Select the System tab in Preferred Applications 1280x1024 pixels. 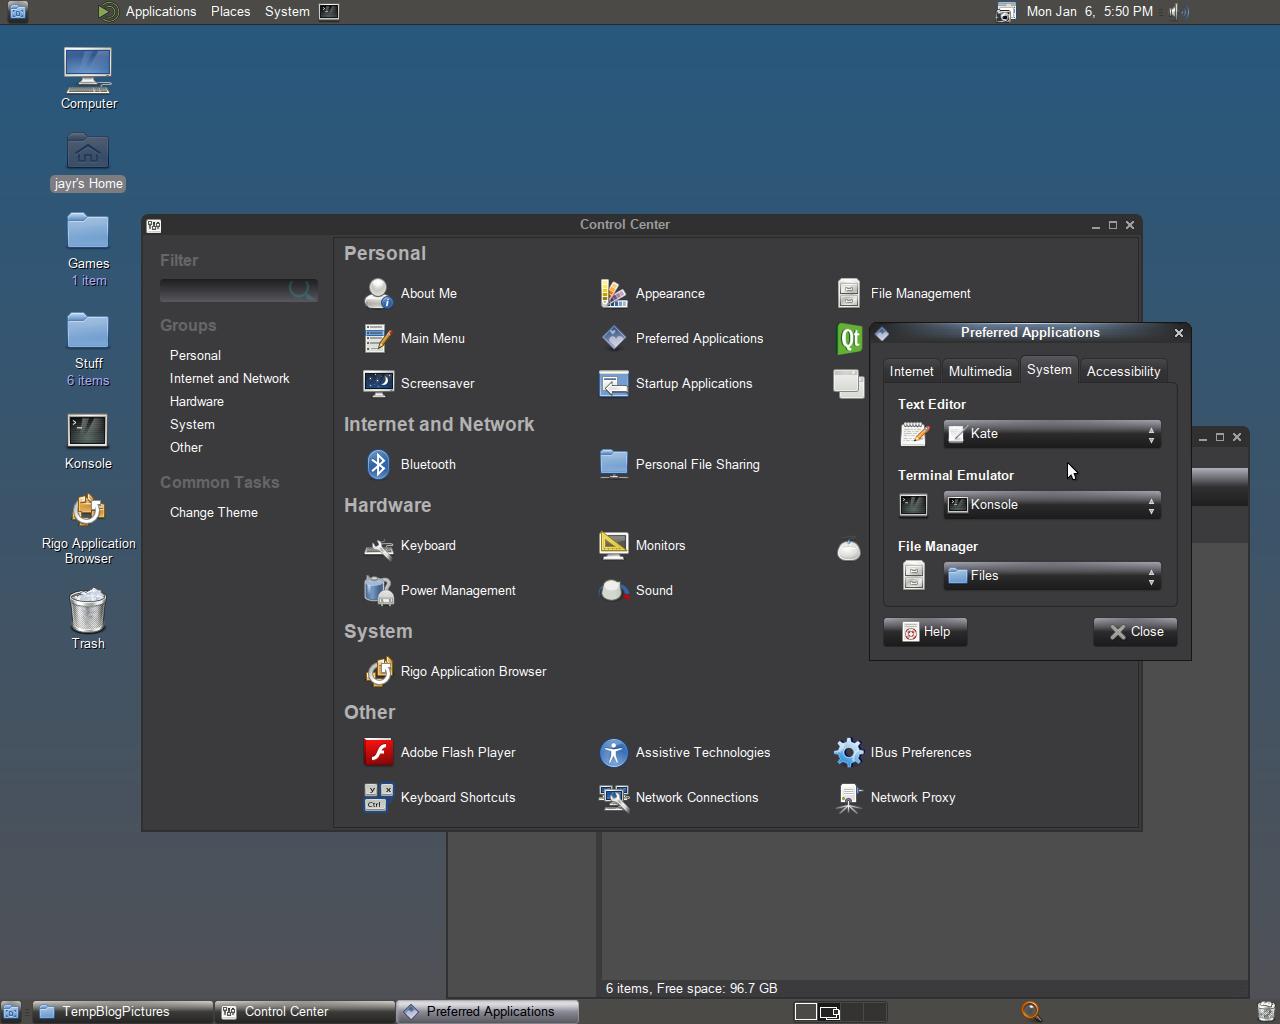1049,369
